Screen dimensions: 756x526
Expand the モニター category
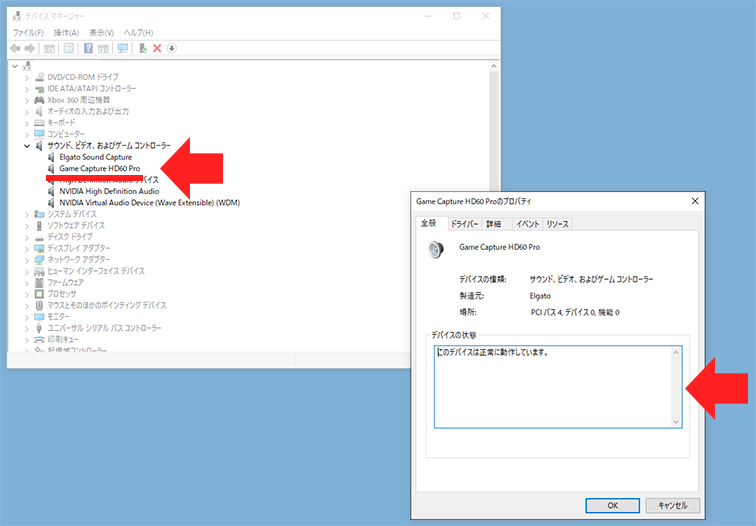coord(27,317)
